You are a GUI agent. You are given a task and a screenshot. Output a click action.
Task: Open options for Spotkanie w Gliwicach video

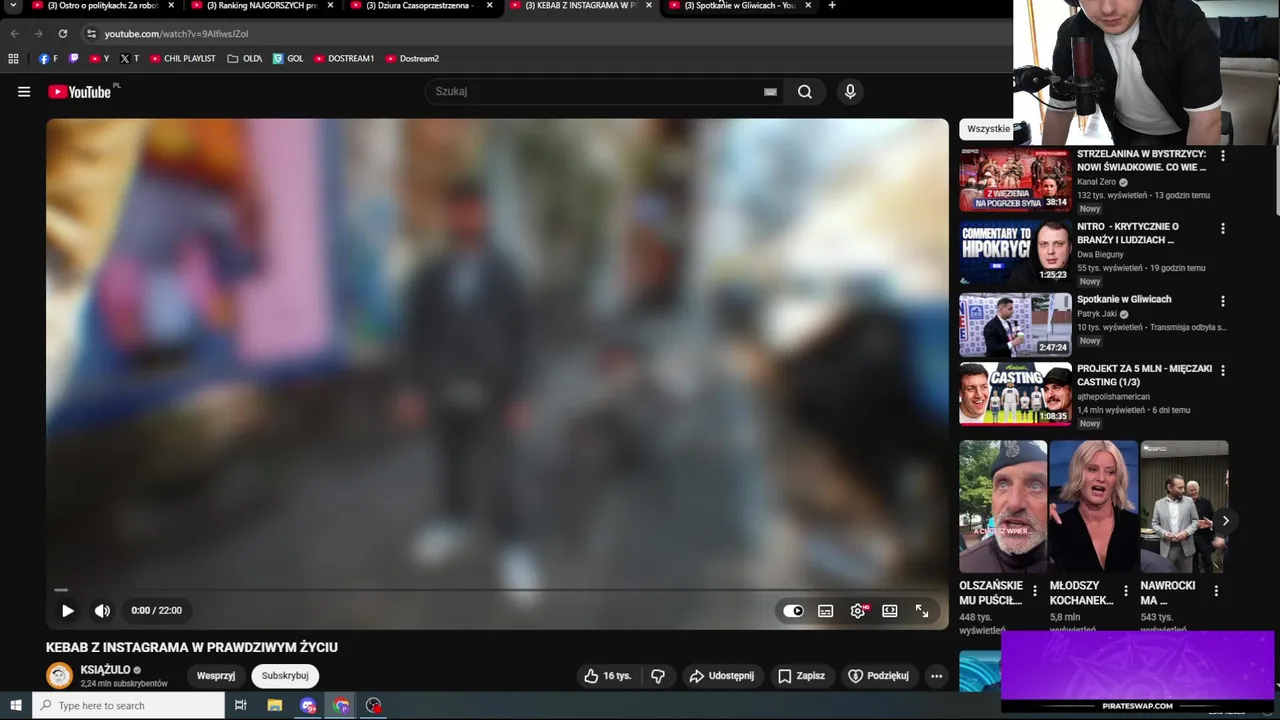click(1222, 301)
